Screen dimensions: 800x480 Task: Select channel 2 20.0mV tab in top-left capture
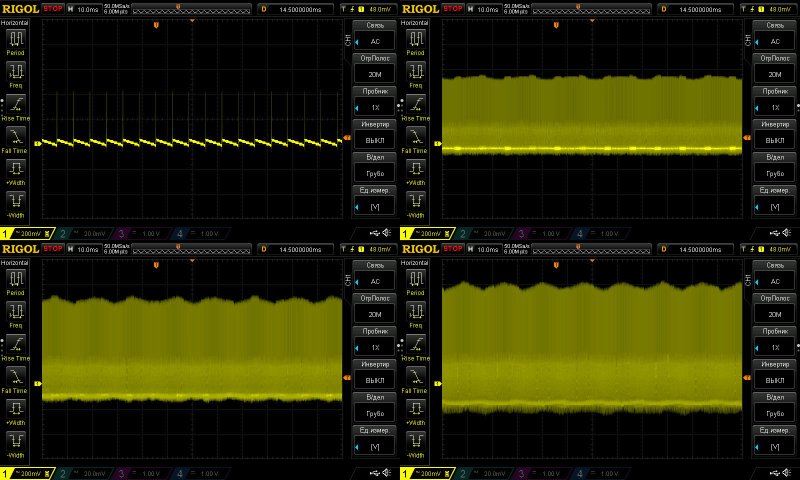point(83,234)
